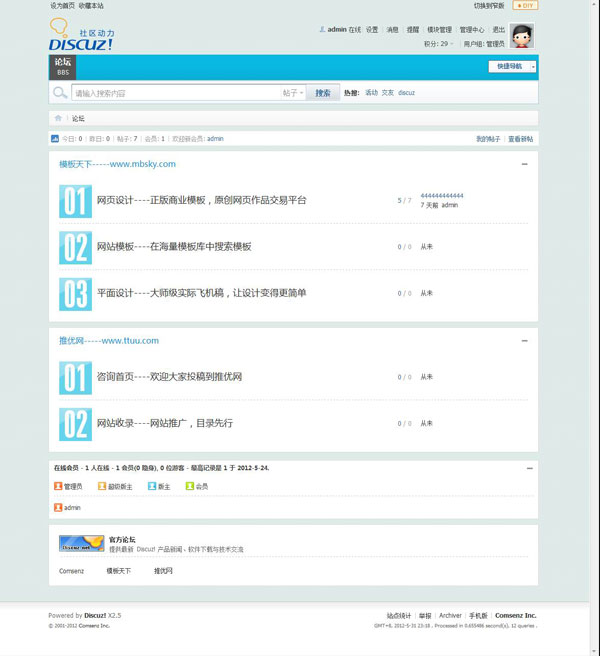This screenshot has width=600, height=656.
Task: Collapse the 推优网 forum category
Action: [525, 341]
